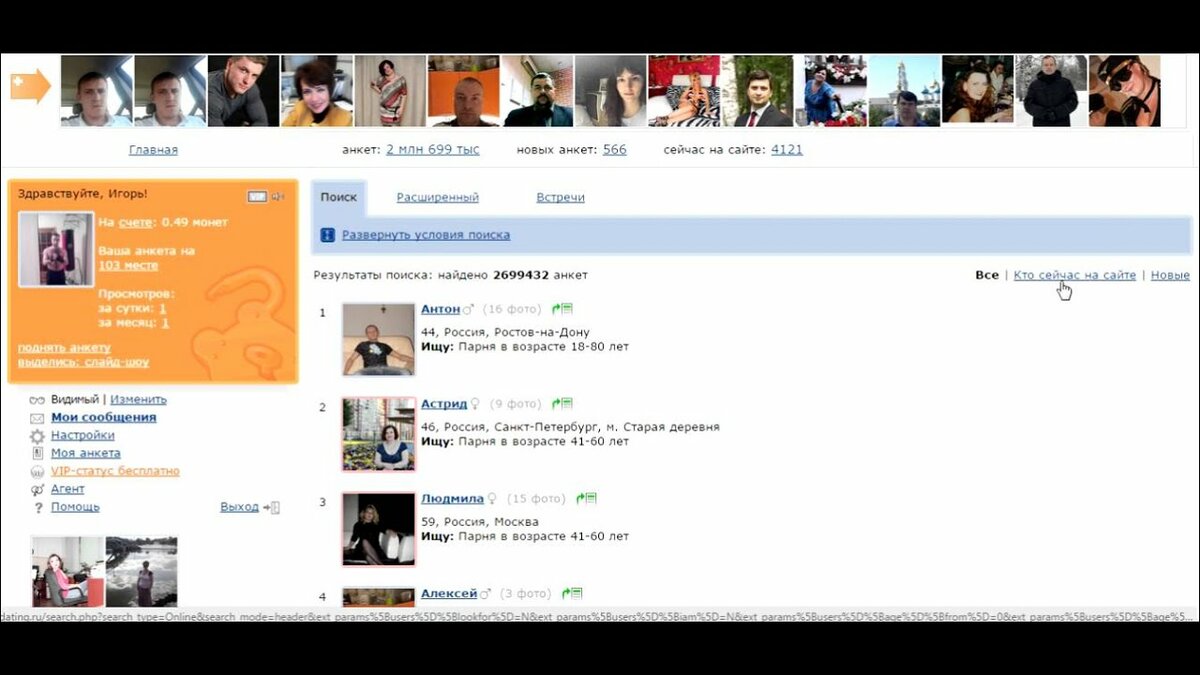Click the gear icon beside Настройки
1200x675 pixels.
pyautogui.click(x=37, y=436)
